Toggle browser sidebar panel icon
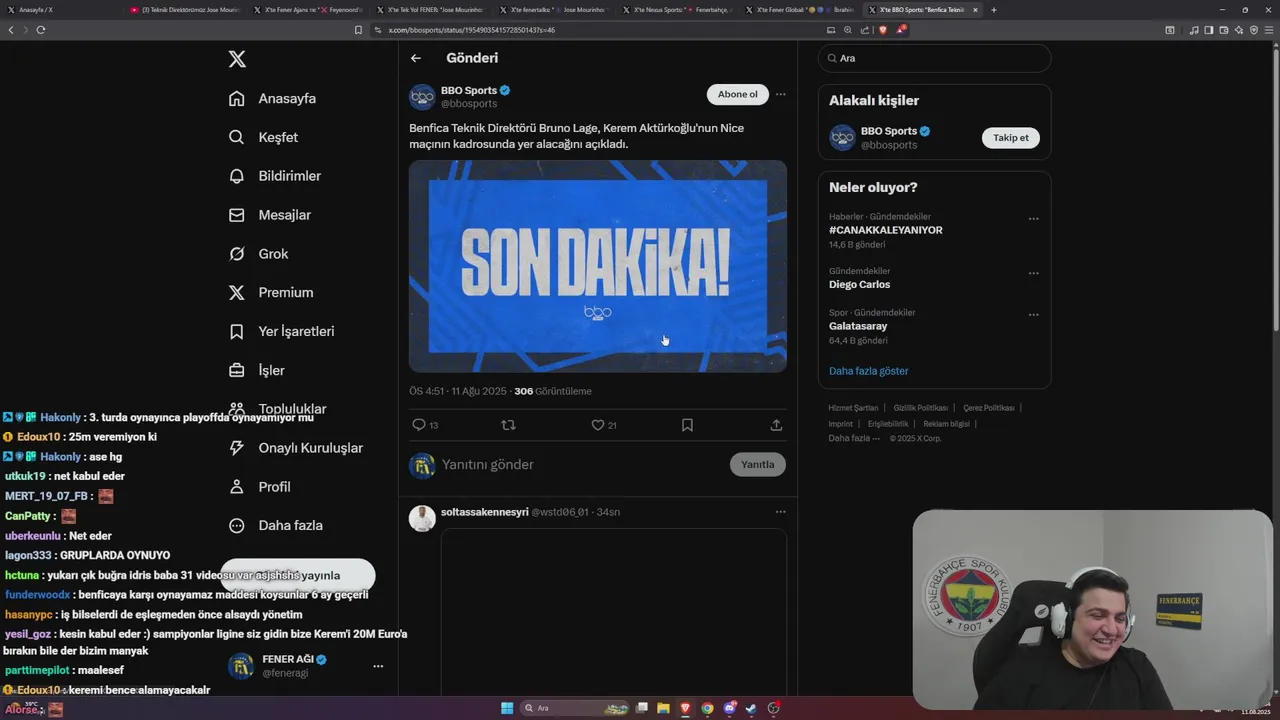 (1209, 30)
